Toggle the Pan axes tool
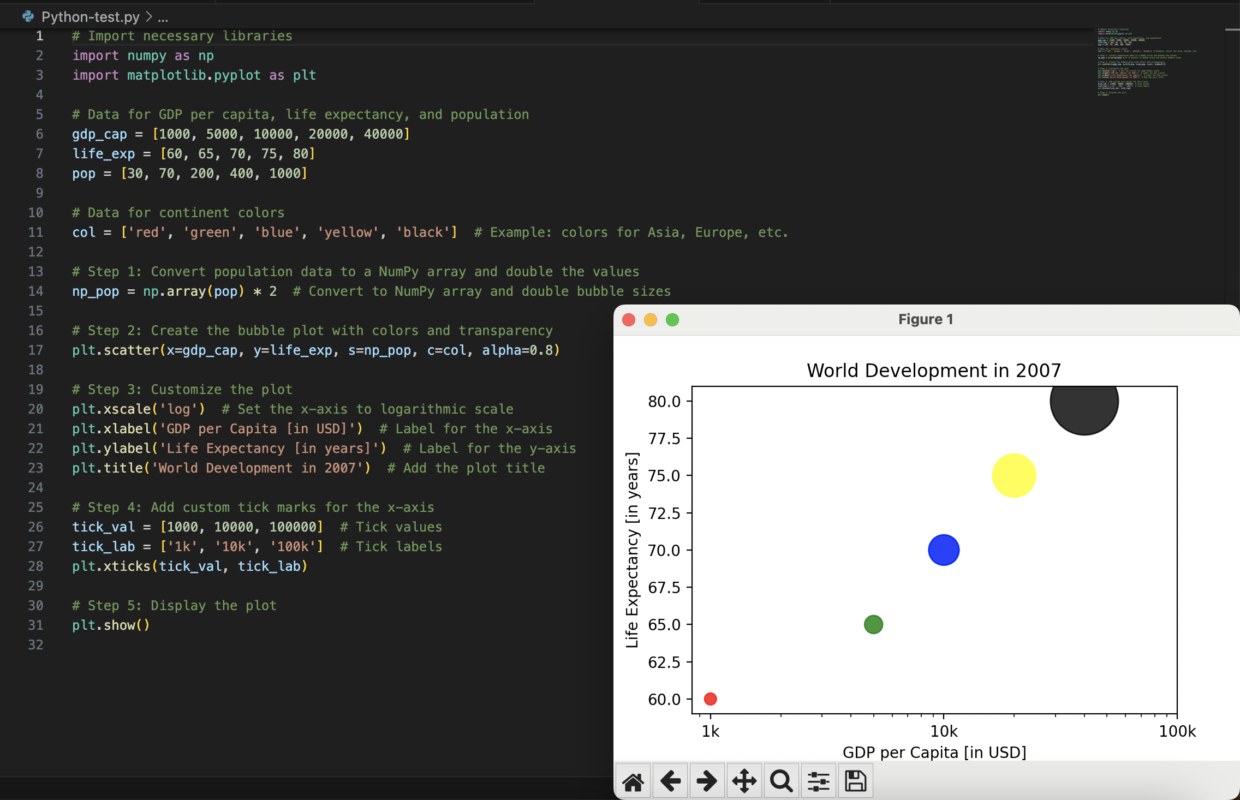The height and width of the screenshot is (800, 1240). tap(744, 781)
